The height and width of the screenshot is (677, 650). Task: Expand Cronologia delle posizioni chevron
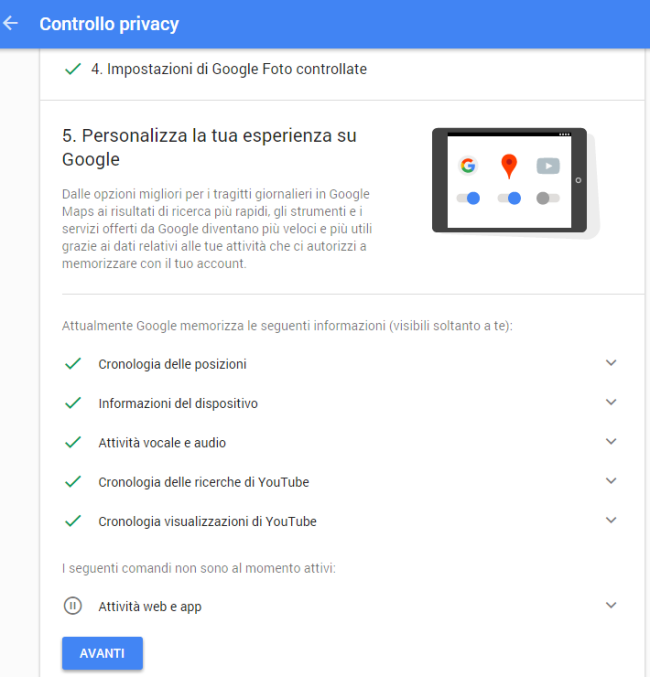tap(611, 363)
